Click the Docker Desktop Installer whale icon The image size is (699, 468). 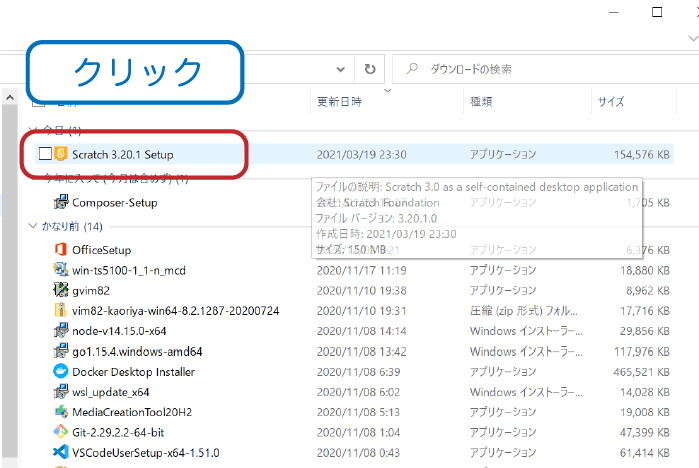click(61, 371)
